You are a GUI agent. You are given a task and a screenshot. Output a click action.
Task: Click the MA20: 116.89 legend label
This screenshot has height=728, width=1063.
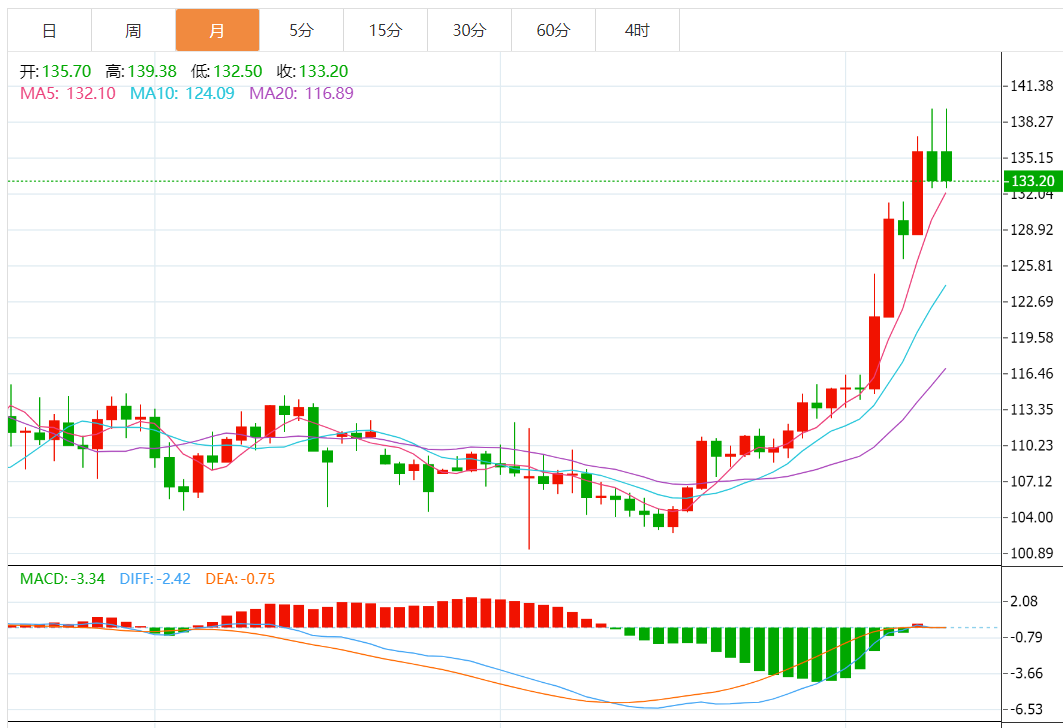point(301,93)
